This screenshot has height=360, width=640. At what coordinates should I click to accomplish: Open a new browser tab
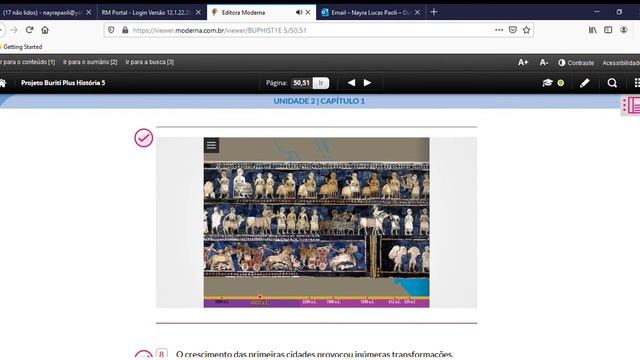point(434,12)
